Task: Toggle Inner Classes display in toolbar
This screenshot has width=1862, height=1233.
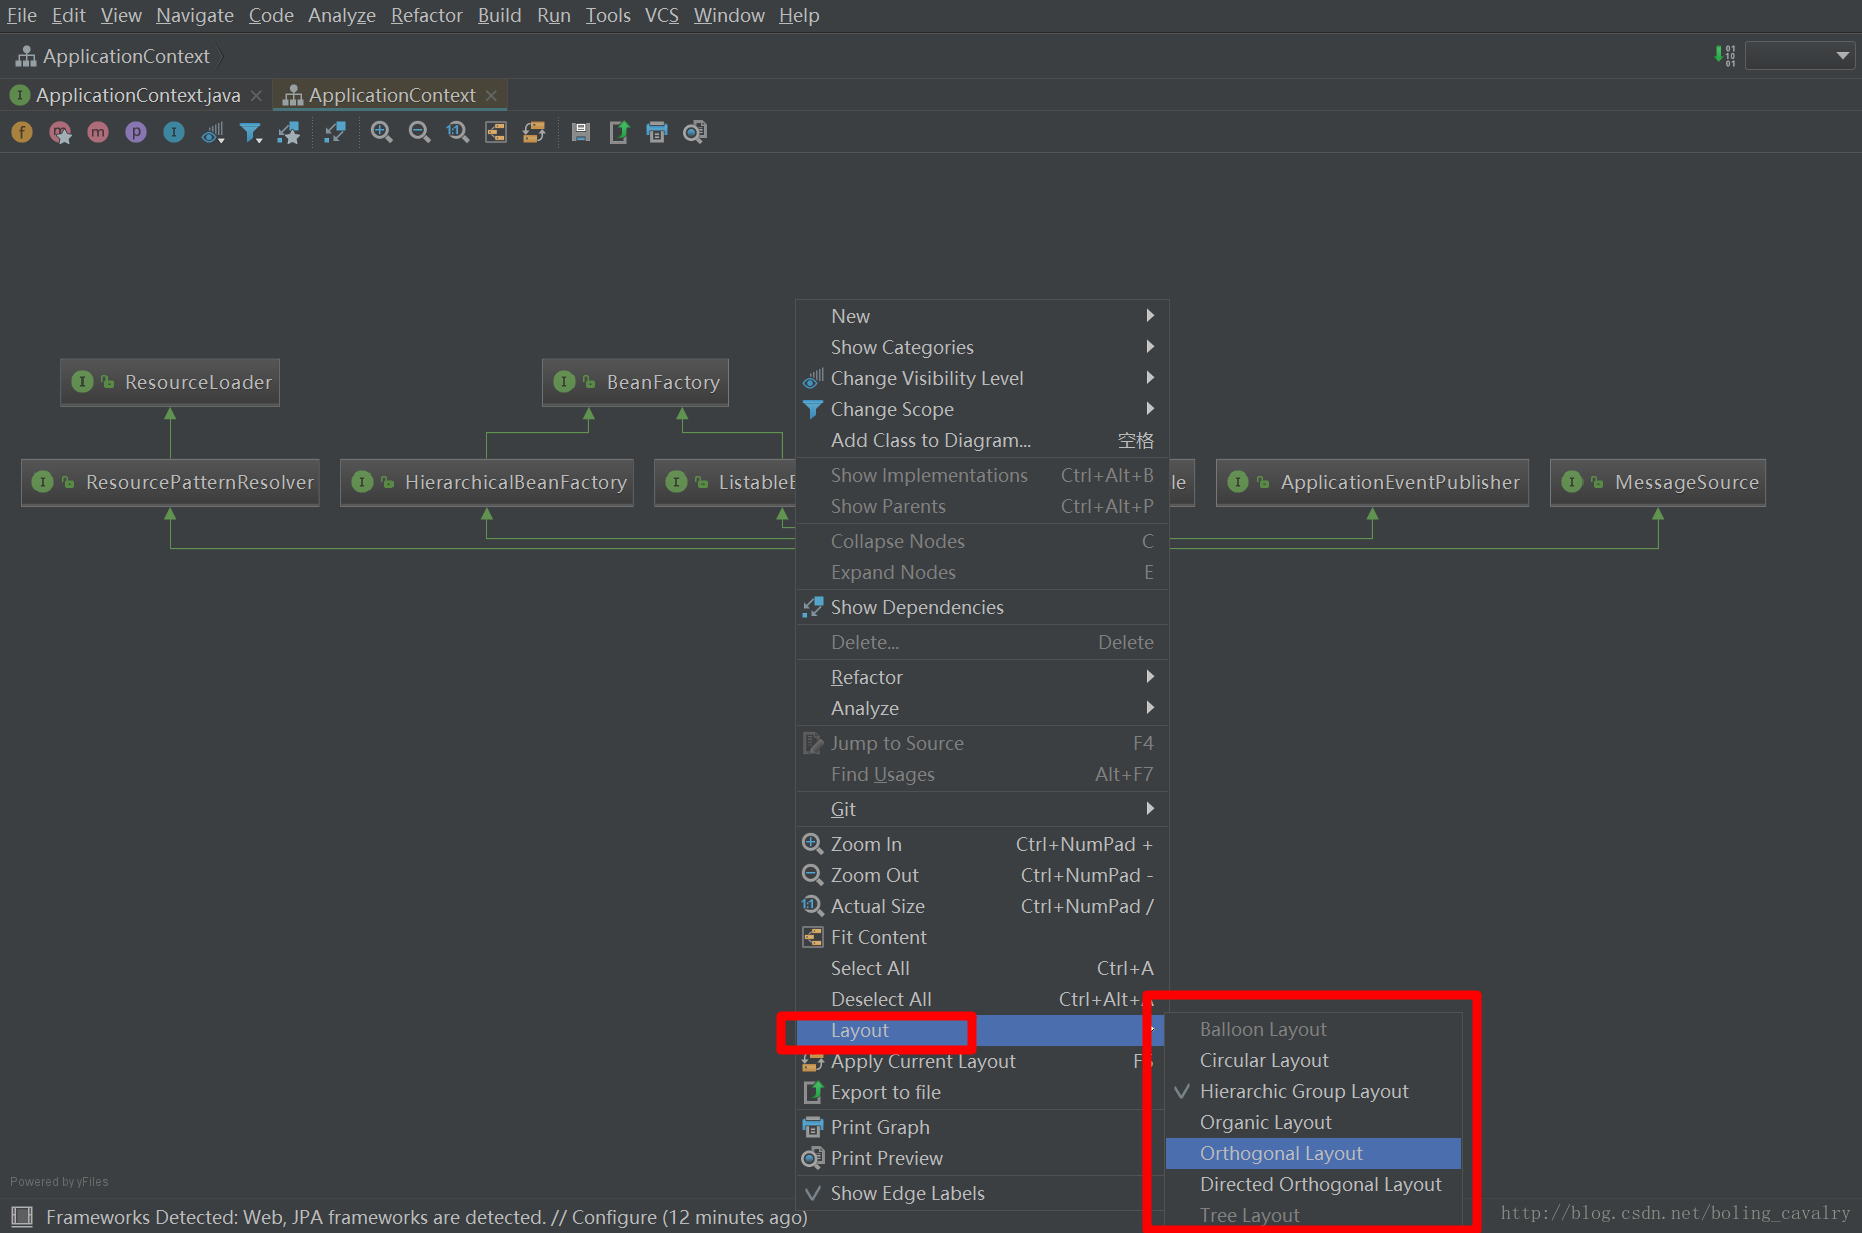Action: point(174,132)
